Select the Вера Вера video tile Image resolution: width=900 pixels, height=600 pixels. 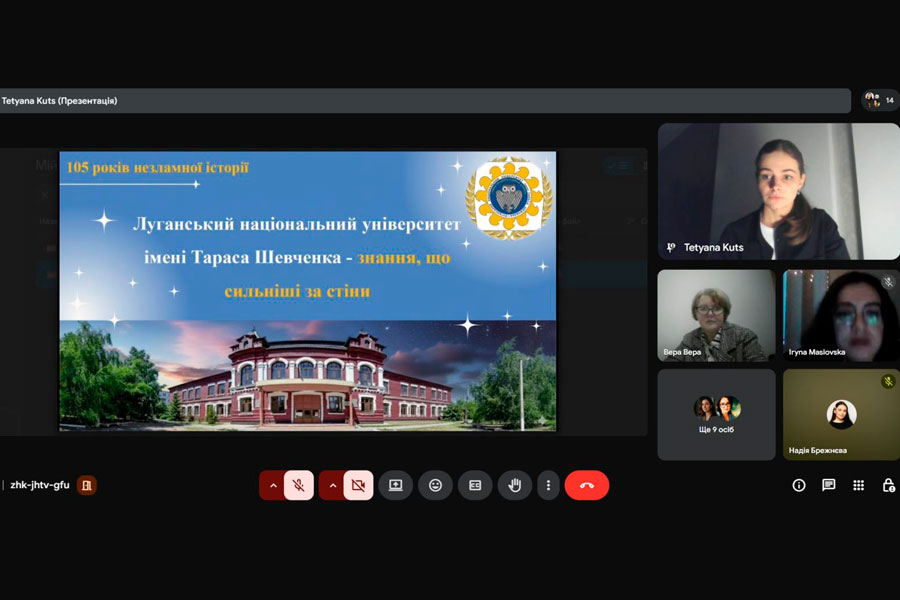click(x=716, y=315)
